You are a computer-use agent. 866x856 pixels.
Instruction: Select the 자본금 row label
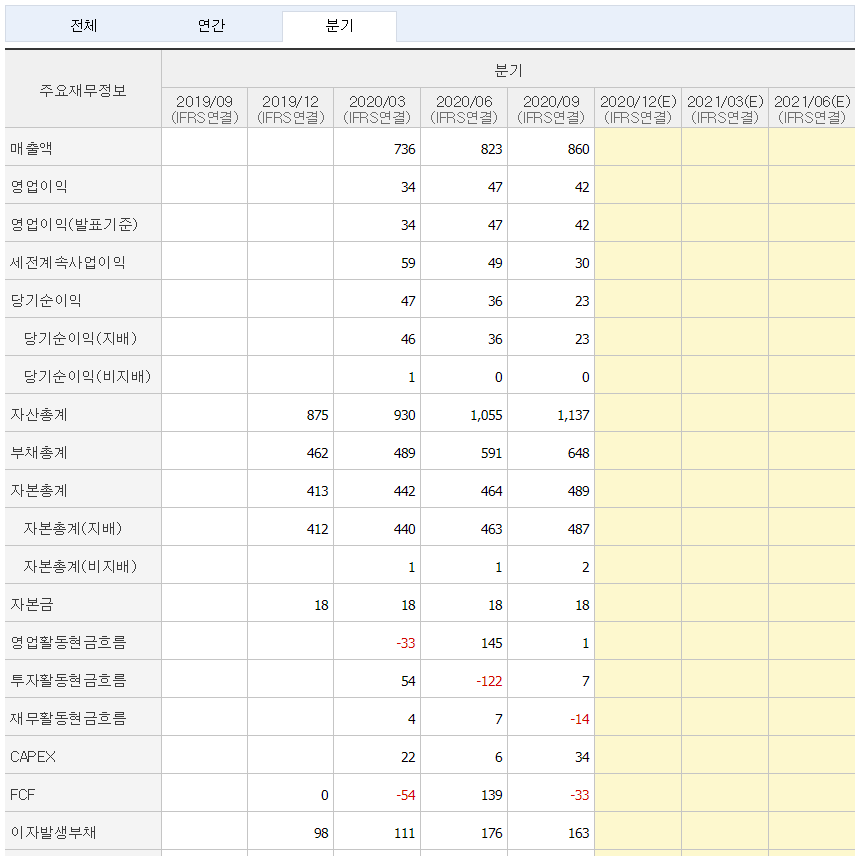tap(31, 605)
